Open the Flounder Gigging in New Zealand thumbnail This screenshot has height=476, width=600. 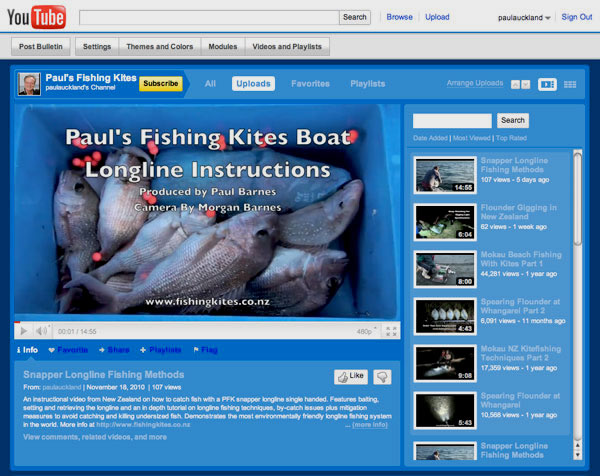[x=445, y=222]
